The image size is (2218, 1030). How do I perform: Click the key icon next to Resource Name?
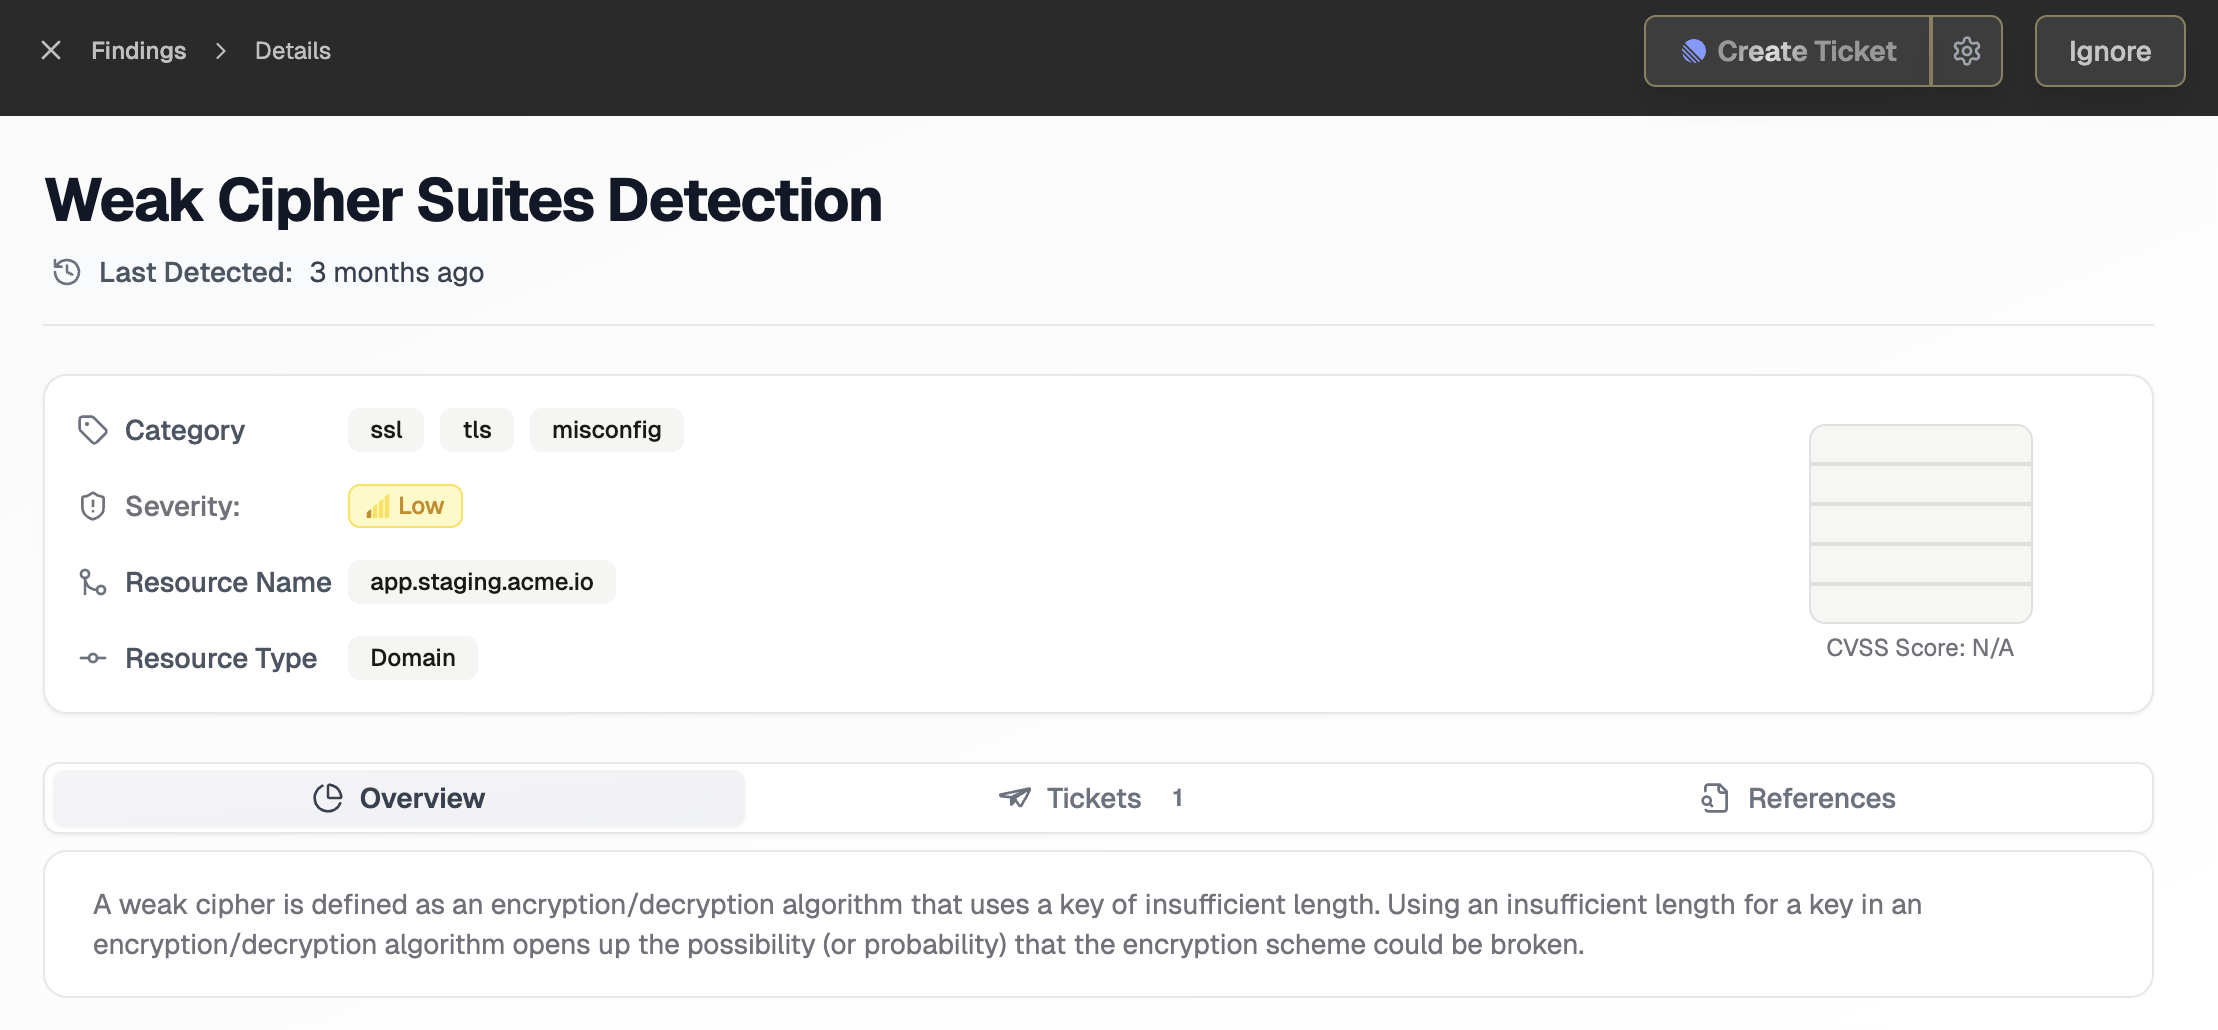93,582
